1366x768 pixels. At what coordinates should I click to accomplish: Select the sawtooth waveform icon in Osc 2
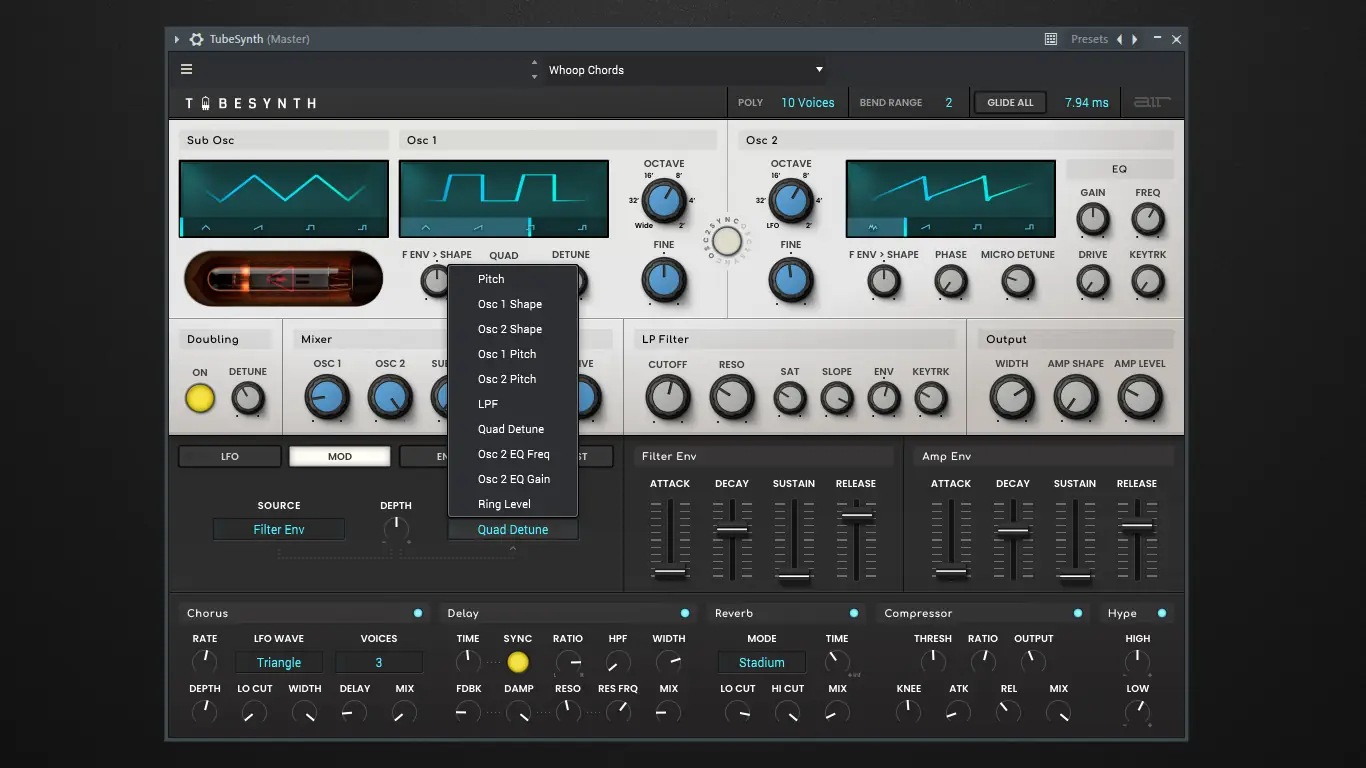tap(925, 227)
